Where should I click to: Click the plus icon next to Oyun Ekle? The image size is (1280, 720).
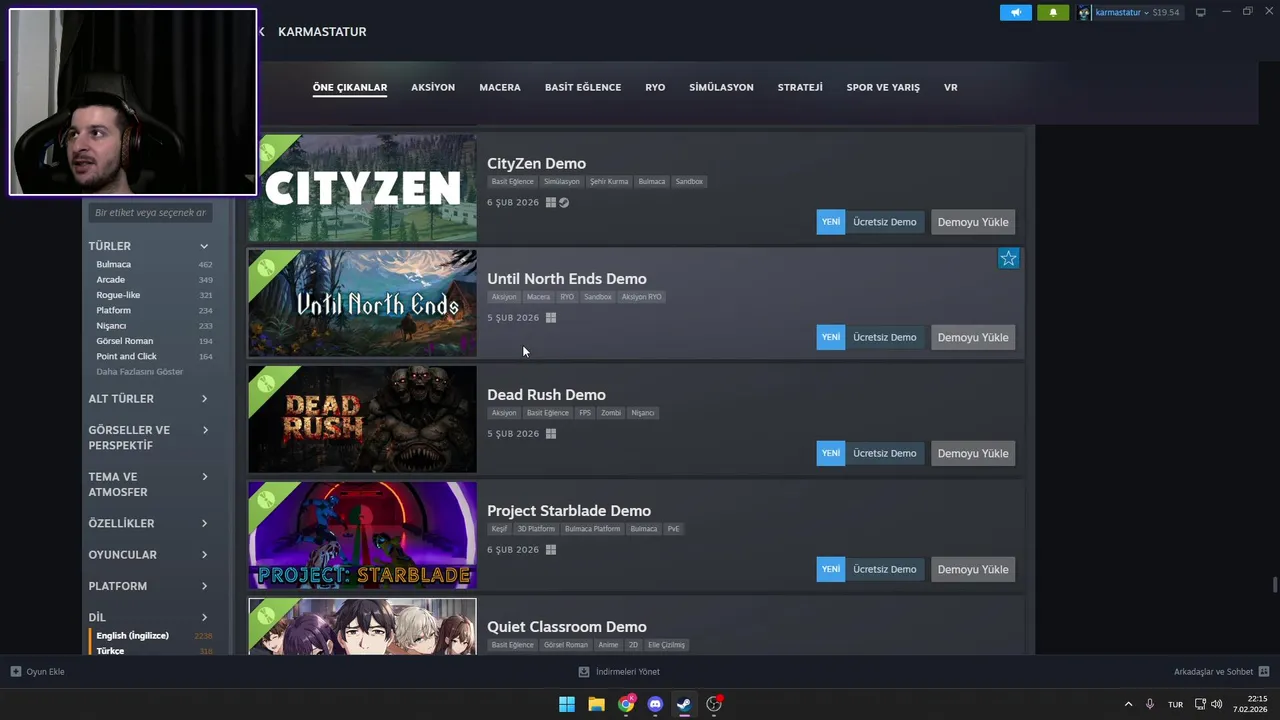(15, 672)
